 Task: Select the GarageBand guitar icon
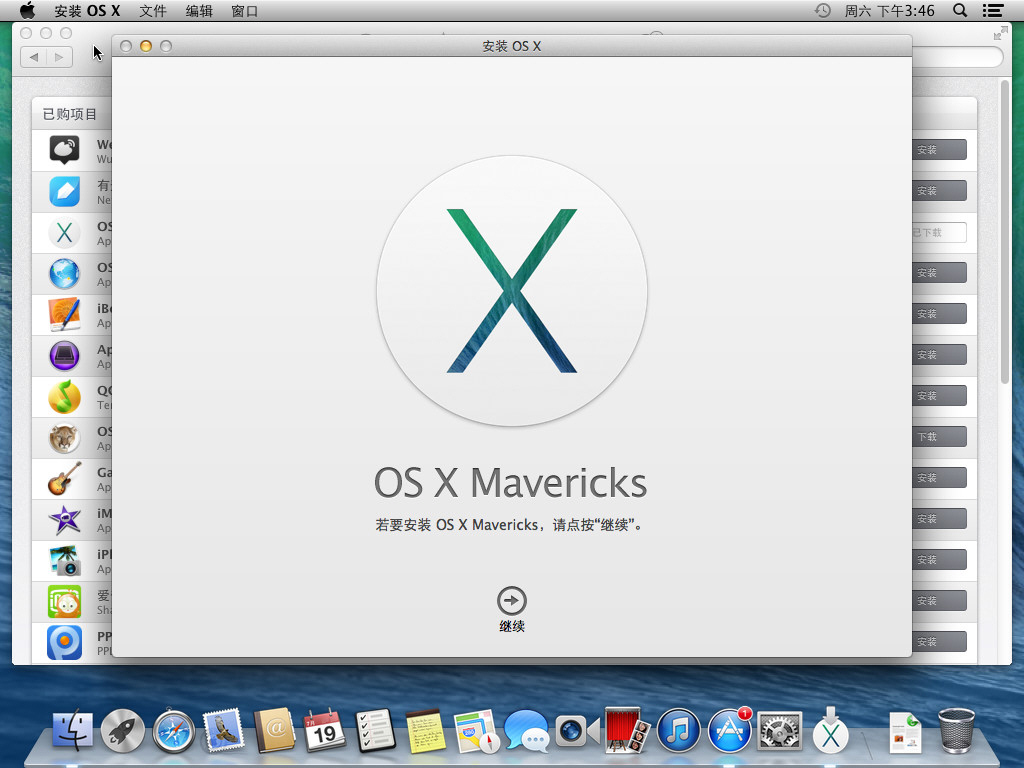[64, 479]
